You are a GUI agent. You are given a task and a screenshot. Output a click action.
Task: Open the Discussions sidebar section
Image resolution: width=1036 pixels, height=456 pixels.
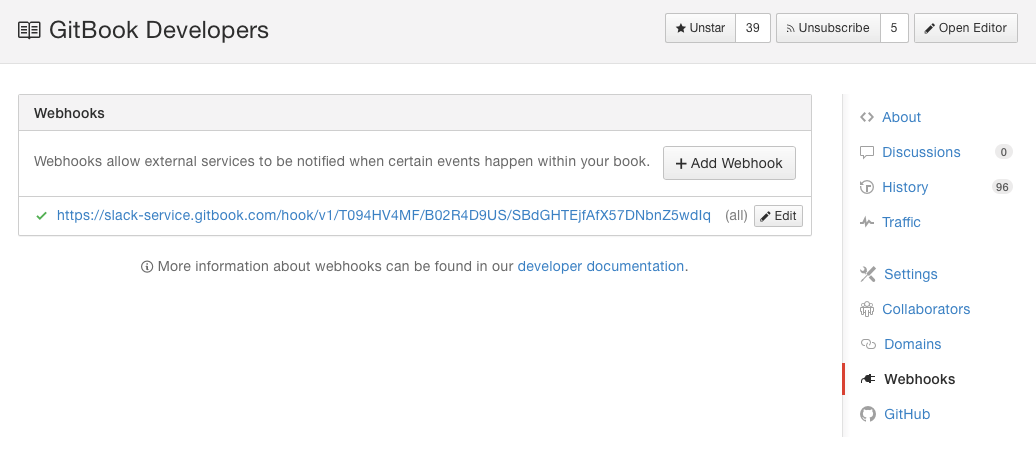[x=921, y=152]
